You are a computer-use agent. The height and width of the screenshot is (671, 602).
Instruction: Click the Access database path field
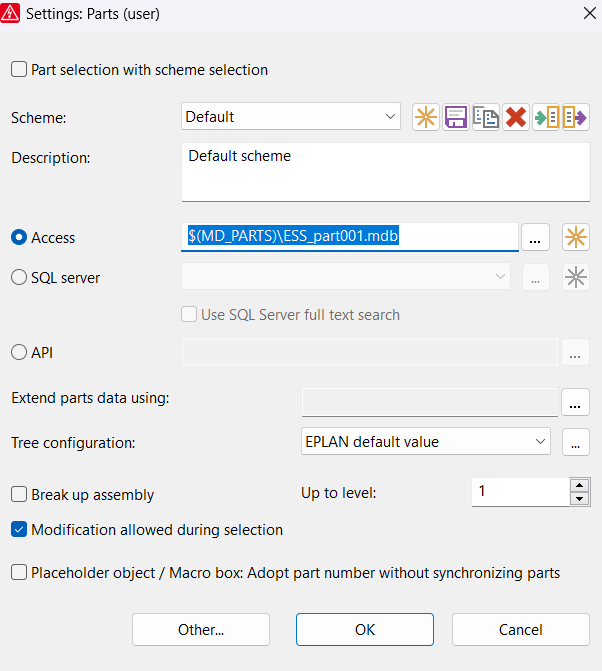pos(350,237)
